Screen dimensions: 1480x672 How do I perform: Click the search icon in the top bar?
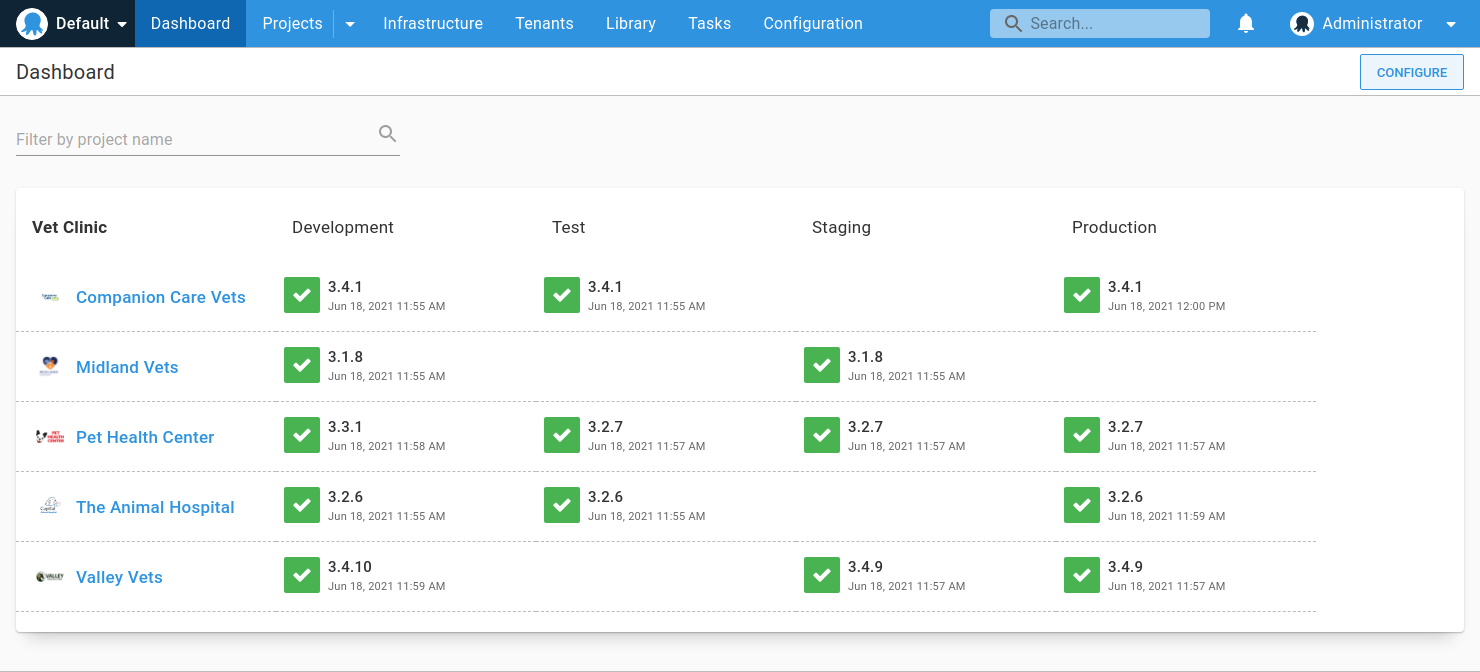tap(1013, 22)
